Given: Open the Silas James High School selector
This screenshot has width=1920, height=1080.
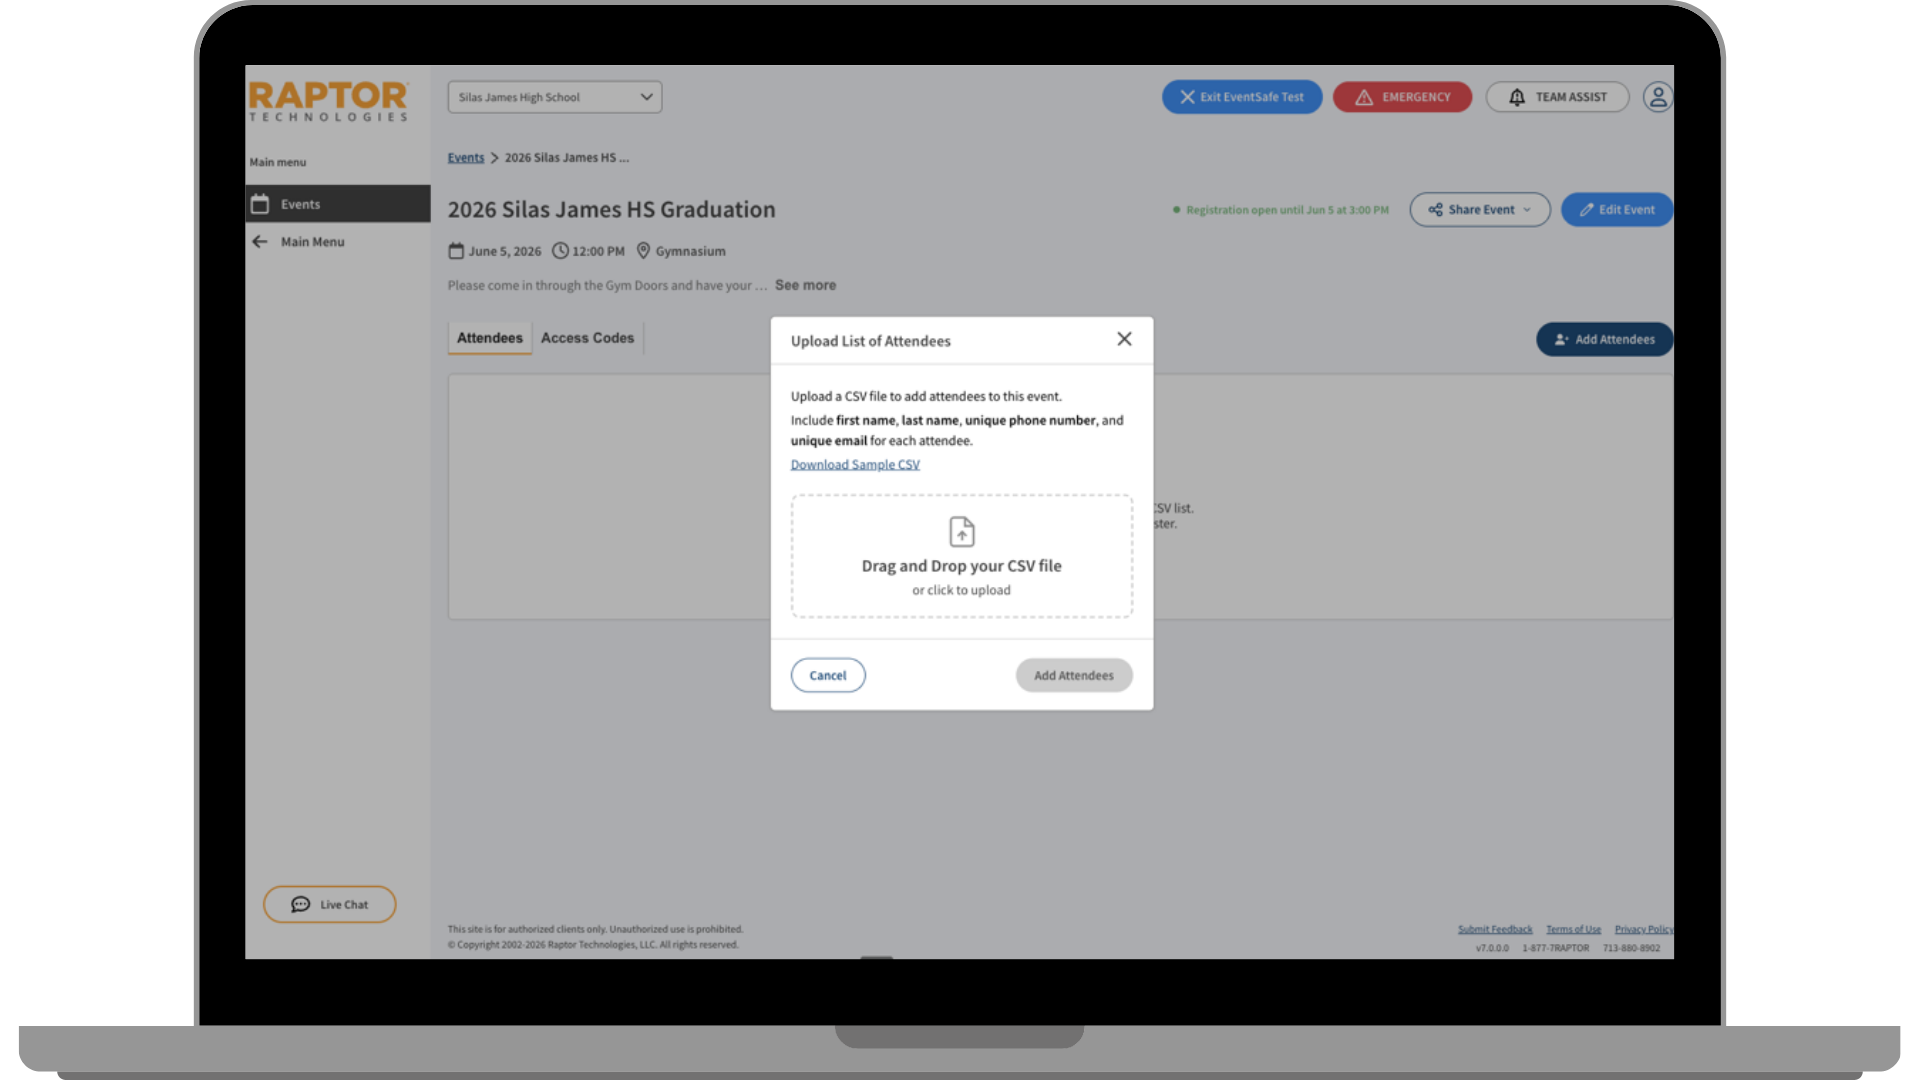Looking at the screenshot, I should [554, 96].
